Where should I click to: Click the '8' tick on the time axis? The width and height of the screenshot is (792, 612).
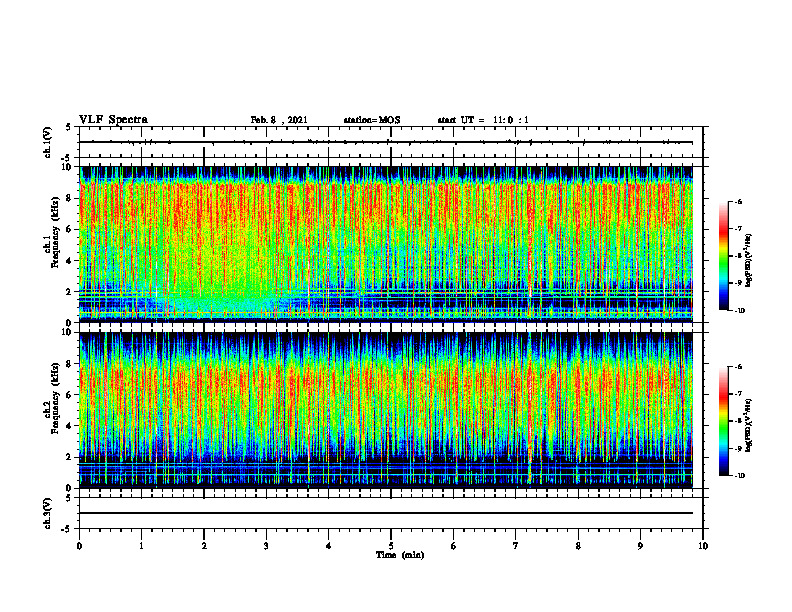[578, 546]
